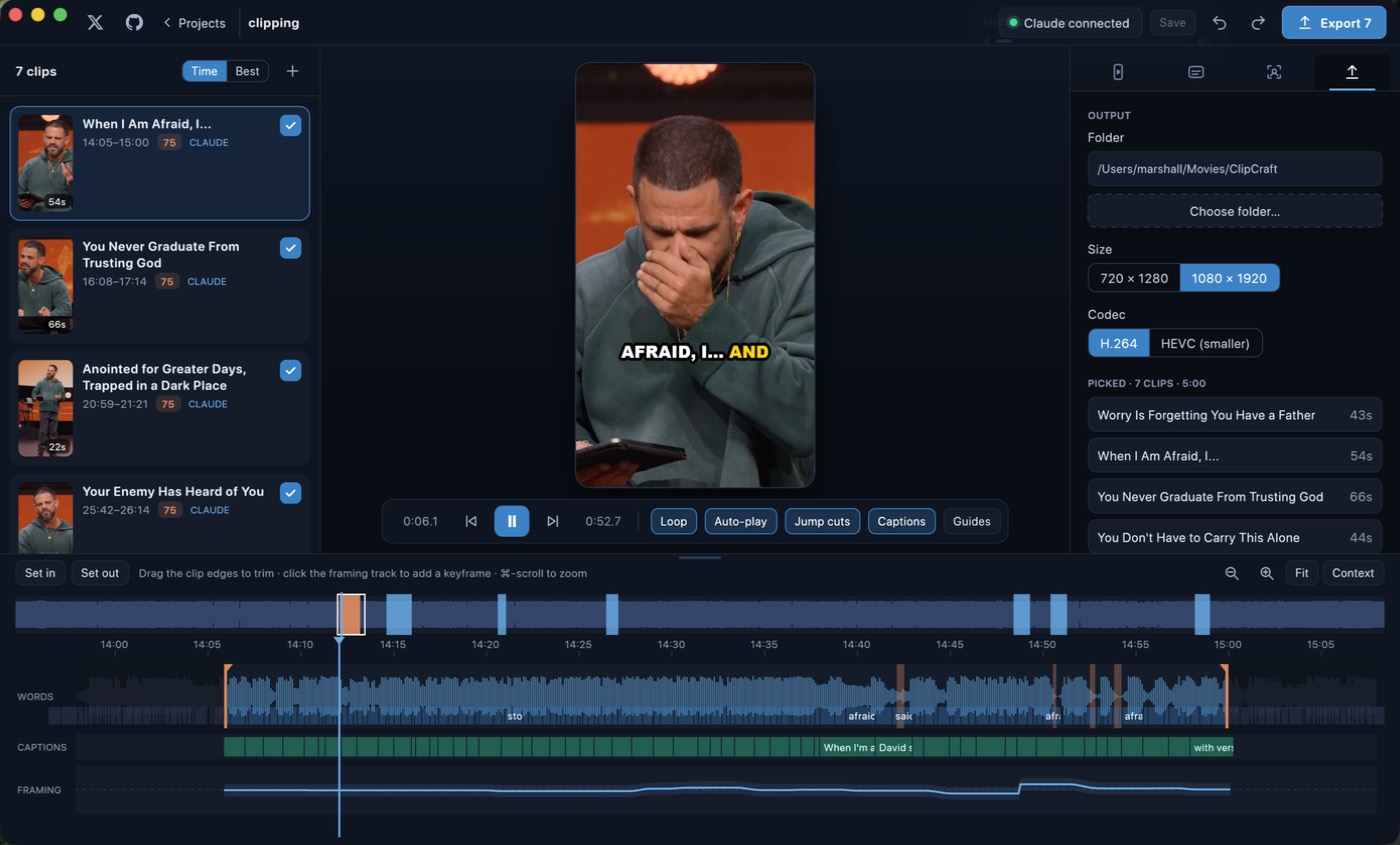Screen dimensions: 1400x845
Task: Choose H.264 codec
Action: [x=1118, y=343]
